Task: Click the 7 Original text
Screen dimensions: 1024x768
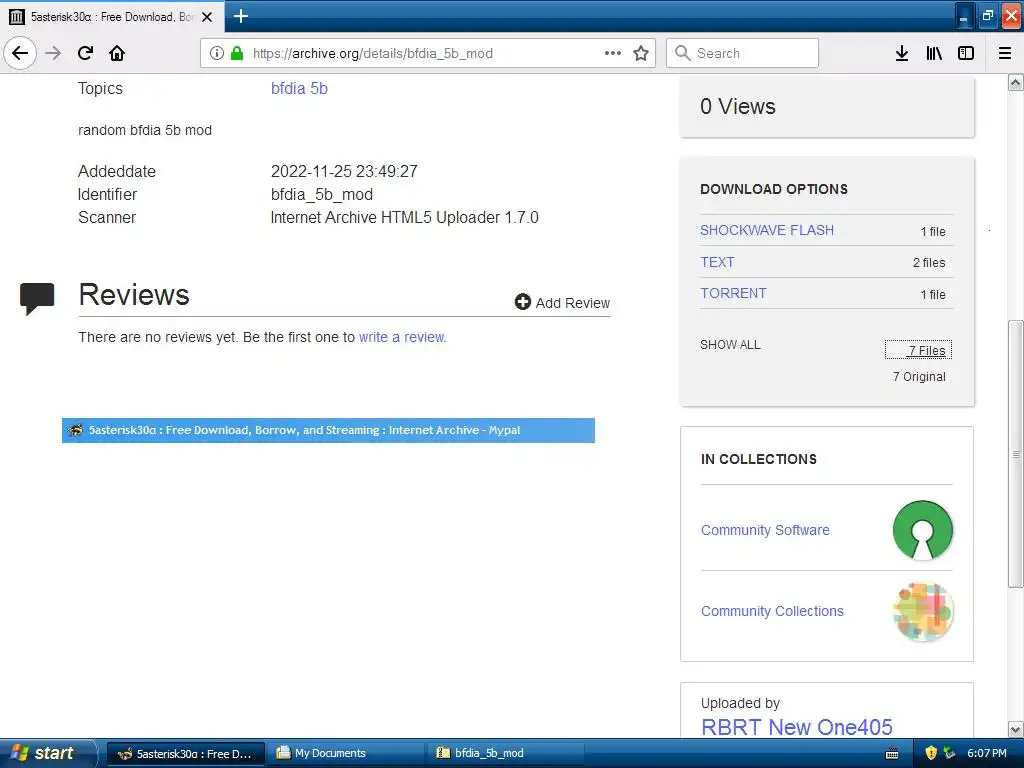Action: [x=919, y=377]
